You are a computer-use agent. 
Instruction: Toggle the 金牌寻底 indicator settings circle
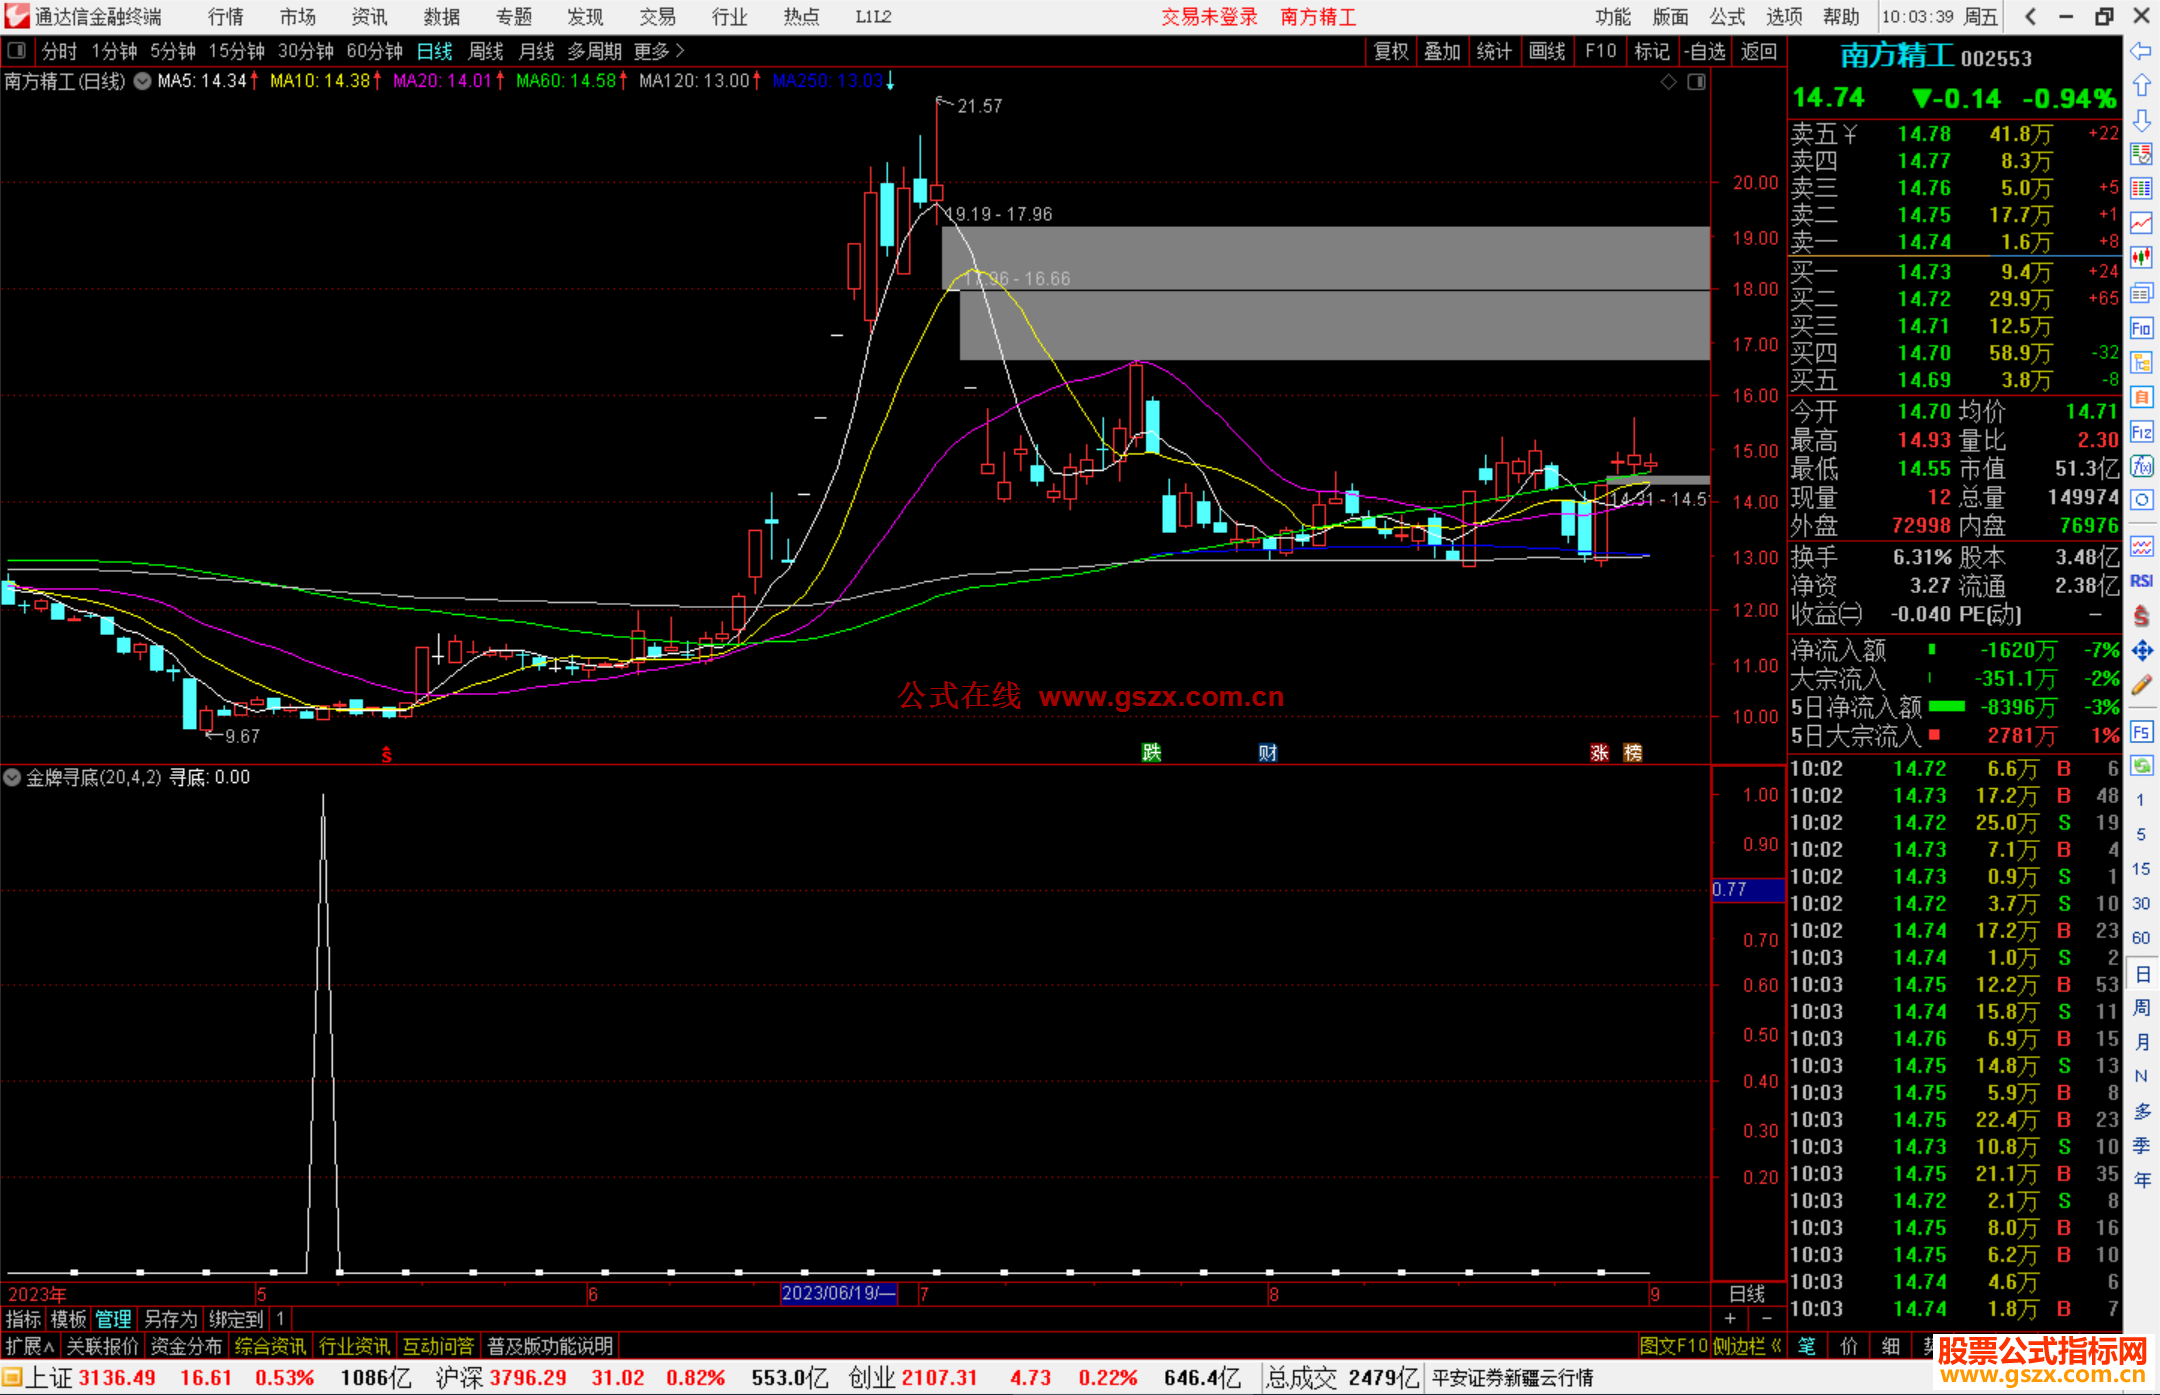[12, 777]
